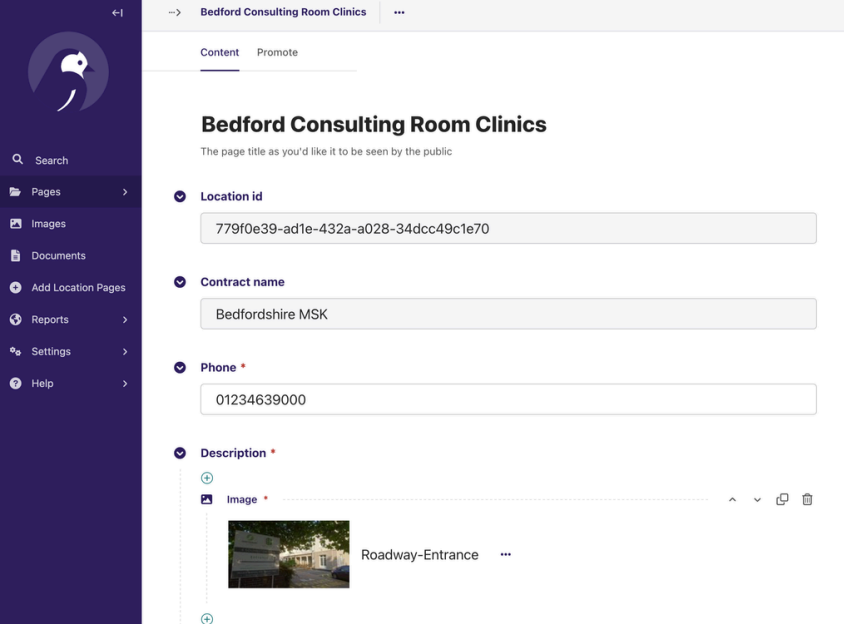Collapse the sidebar with arrow icon
Screen dimensions: 844x624
117,13
